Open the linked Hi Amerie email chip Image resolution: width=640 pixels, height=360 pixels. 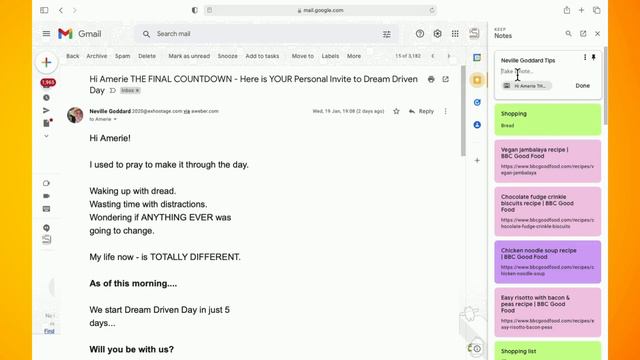coord(527,86)
